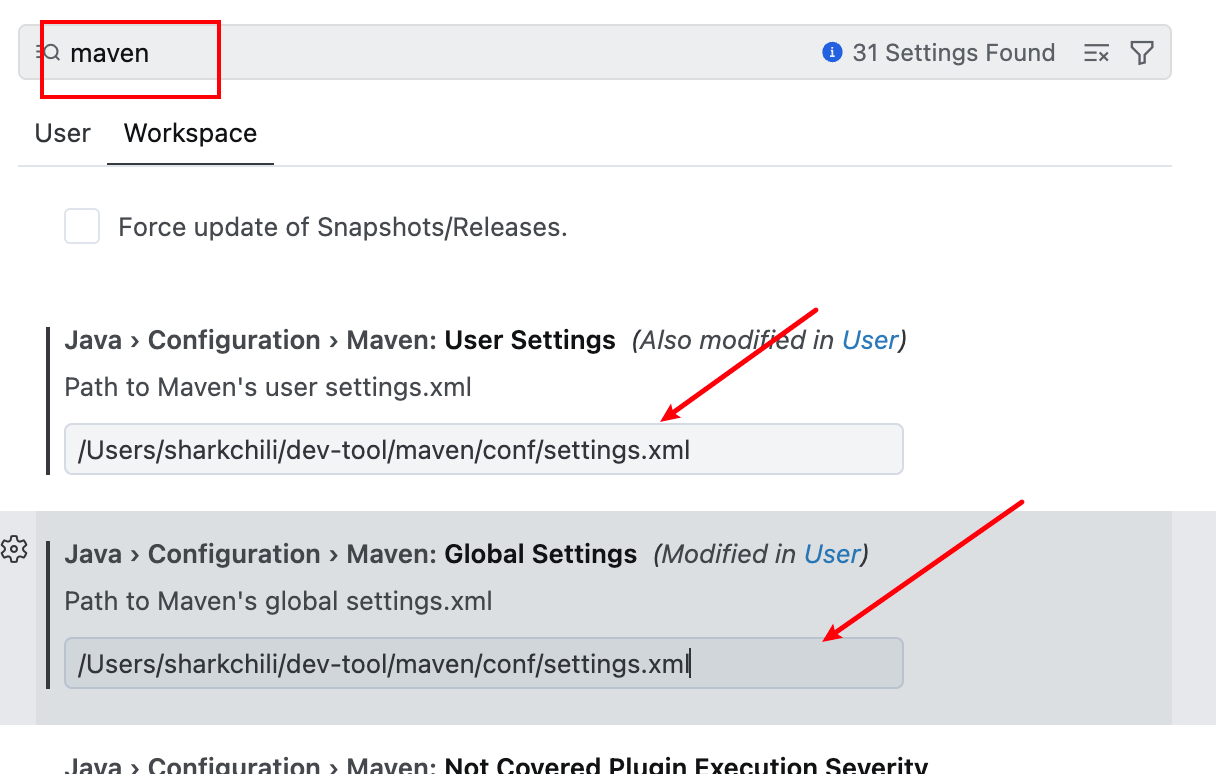1216x774 pixels.
Task: Switch to the User settings tab
Action: [x=63, y=133]
